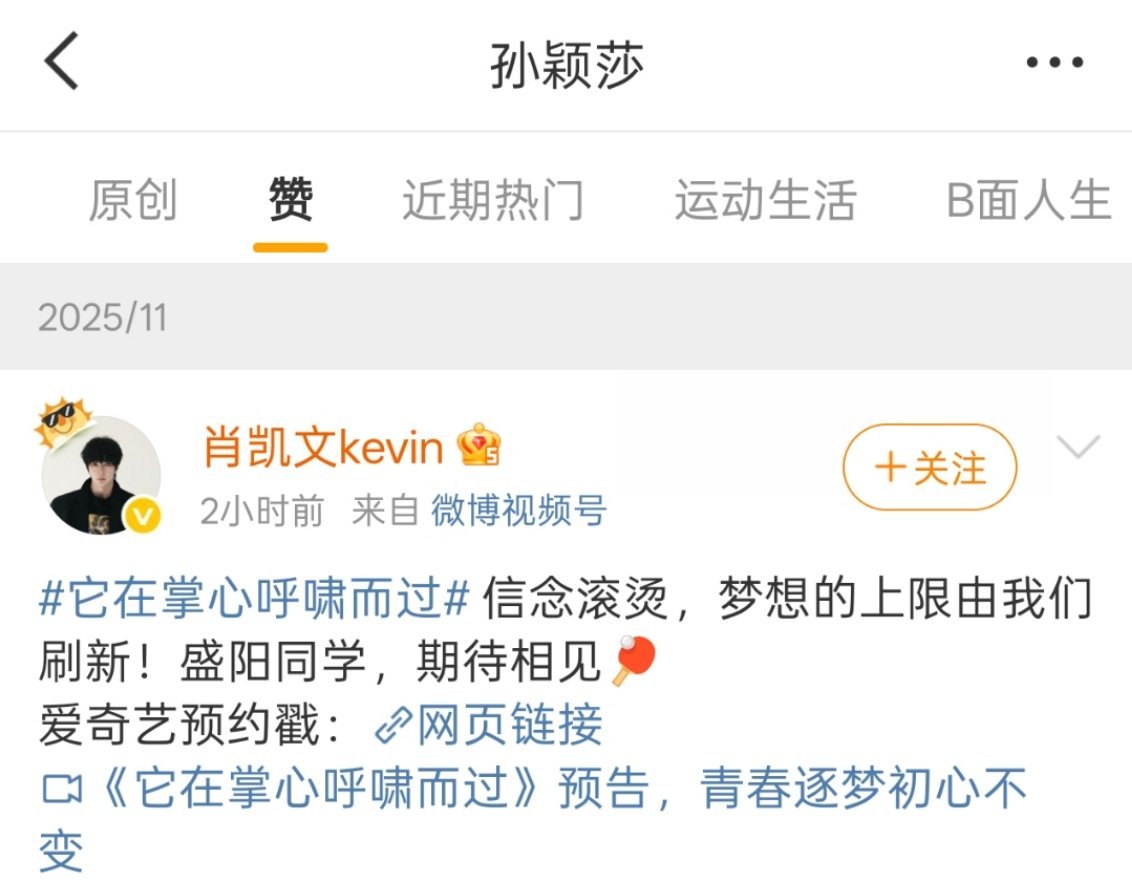
Task: Tap the chain link icon before 网页链接
Action: 393,726
